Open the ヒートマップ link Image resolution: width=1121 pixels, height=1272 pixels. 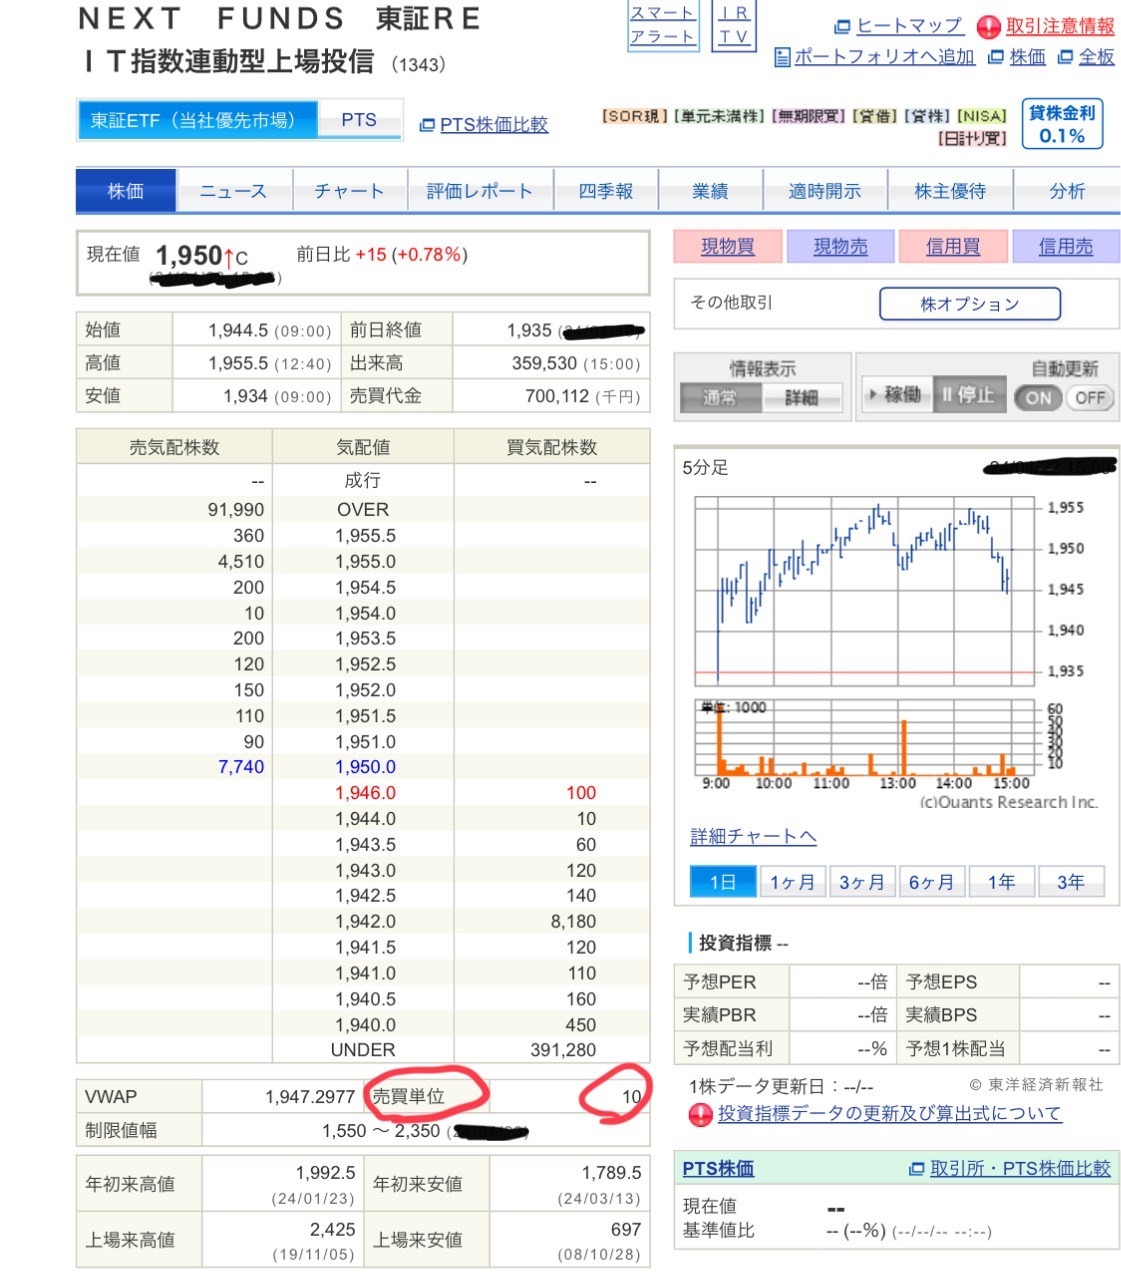[909, 26]
